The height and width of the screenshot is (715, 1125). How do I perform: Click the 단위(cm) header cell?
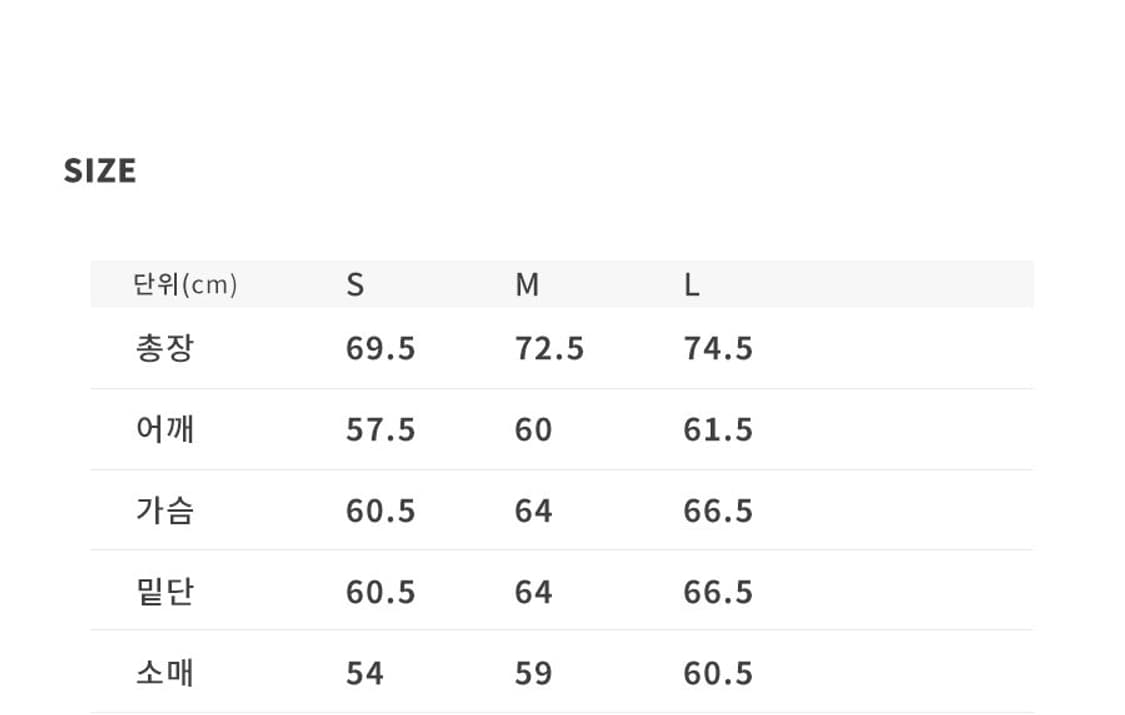click(185, 285)
